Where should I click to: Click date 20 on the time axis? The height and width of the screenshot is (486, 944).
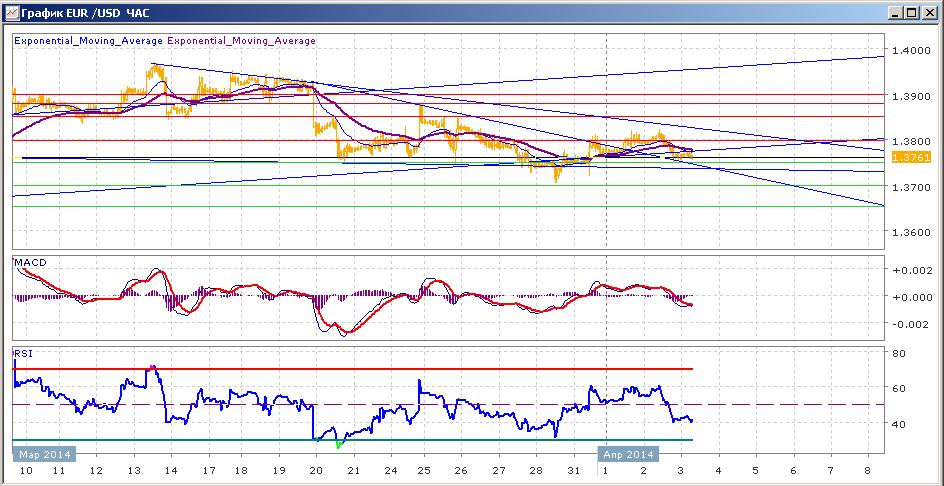[317, 470]
